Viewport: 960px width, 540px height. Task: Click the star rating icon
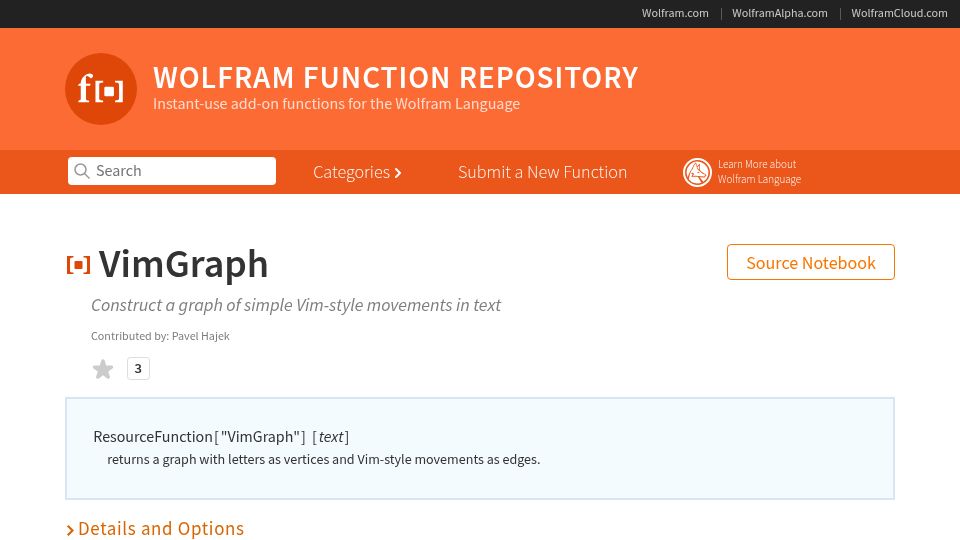[x=103, y=369]
